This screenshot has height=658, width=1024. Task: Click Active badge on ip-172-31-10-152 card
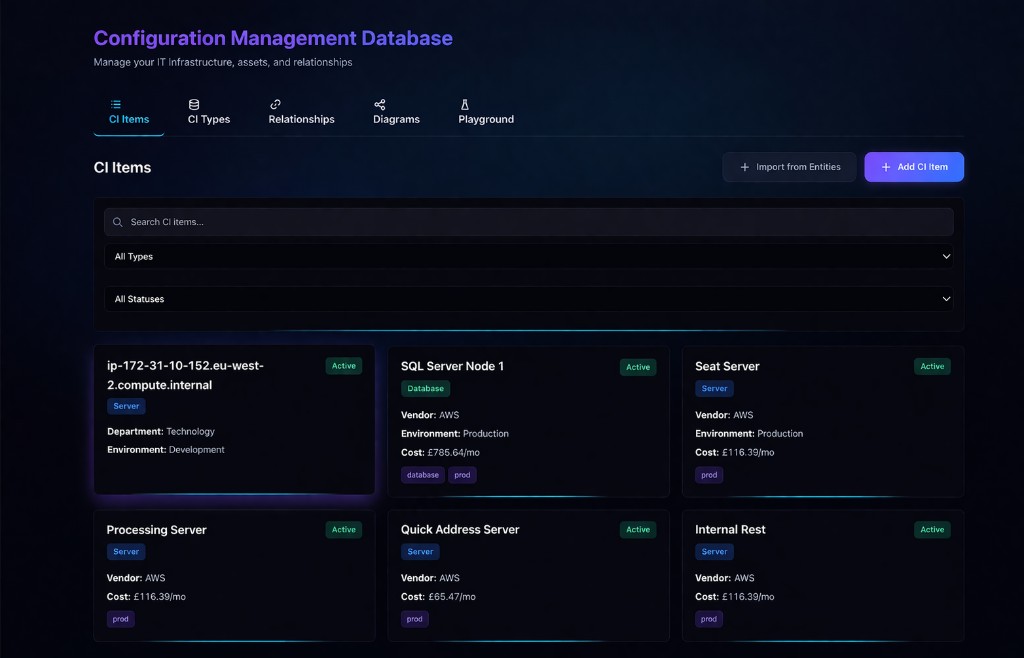coord(344,366)
